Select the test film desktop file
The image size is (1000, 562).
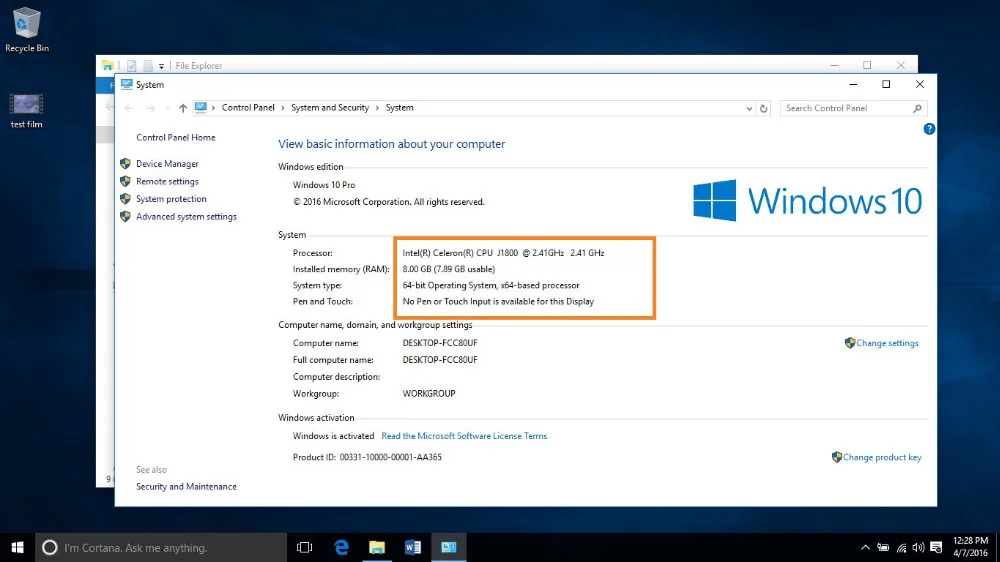point(26,111)
